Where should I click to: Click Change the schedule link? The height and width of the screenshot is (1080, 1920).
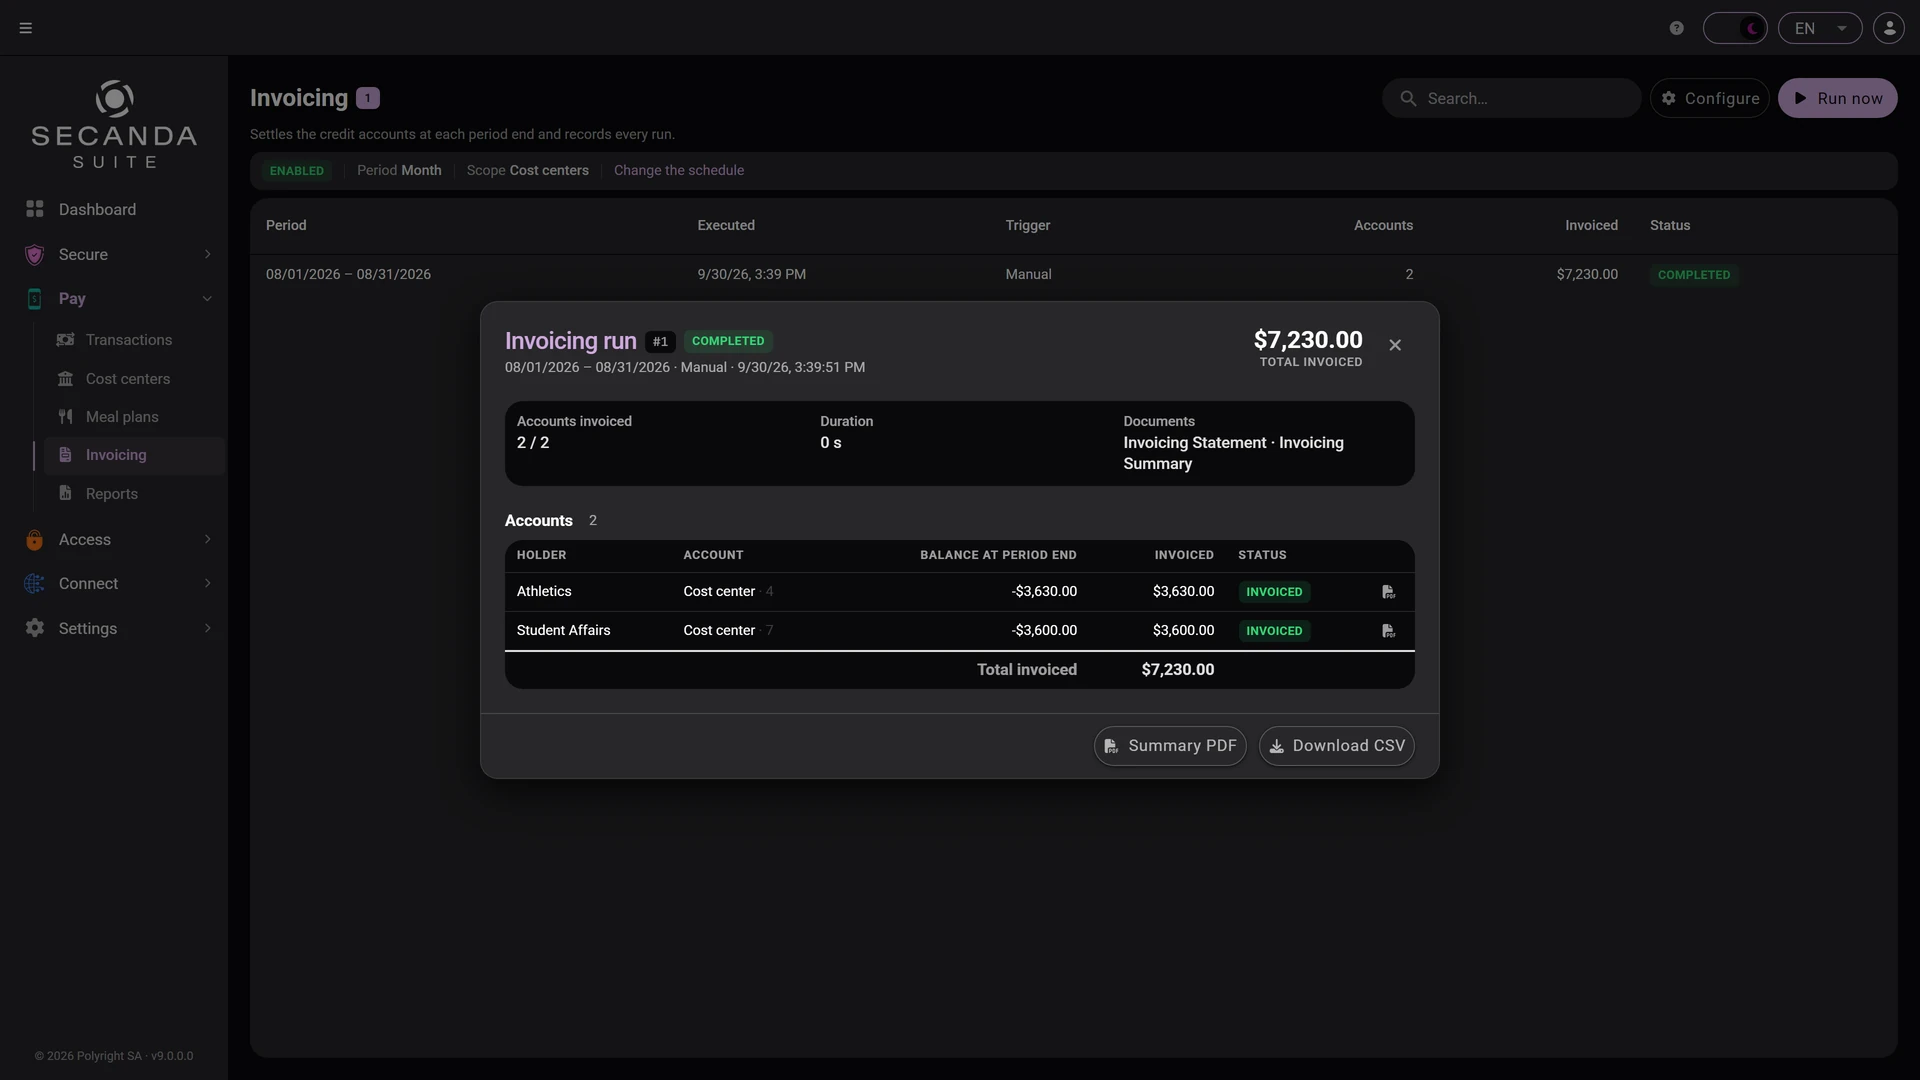coord(679,171)
